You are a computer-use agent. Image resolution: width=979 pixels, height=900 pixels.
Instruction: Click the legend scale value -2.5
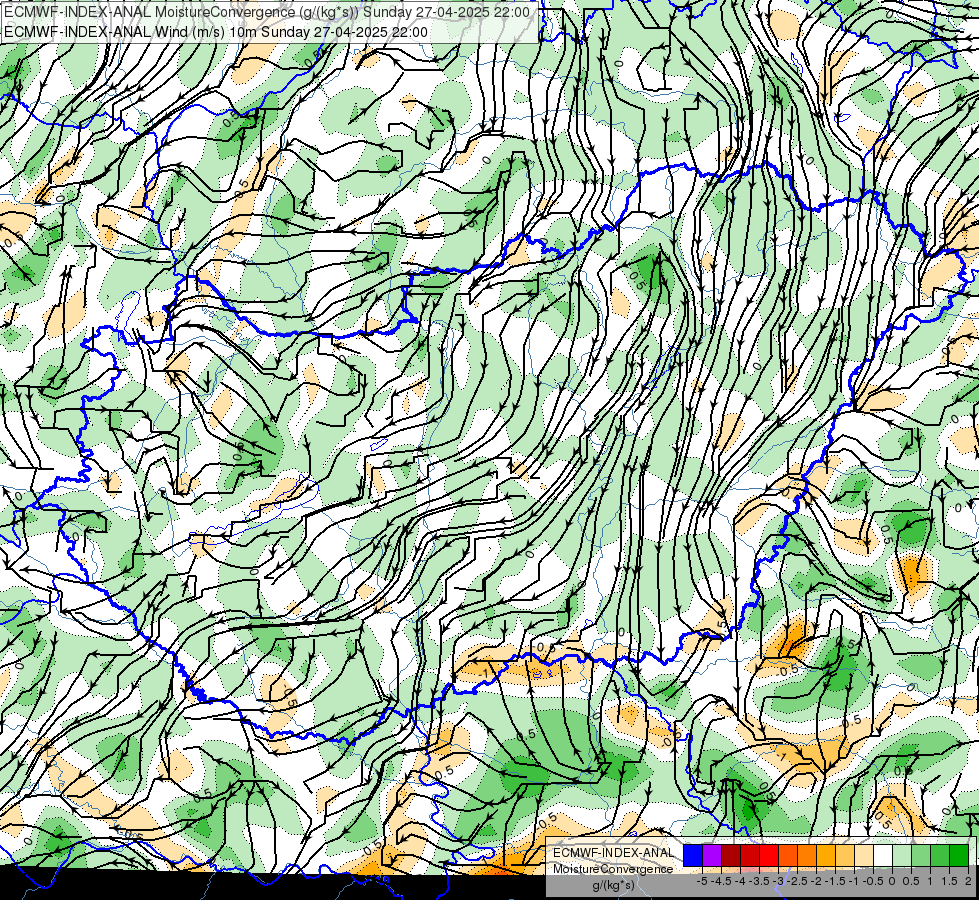pos(797,881)
